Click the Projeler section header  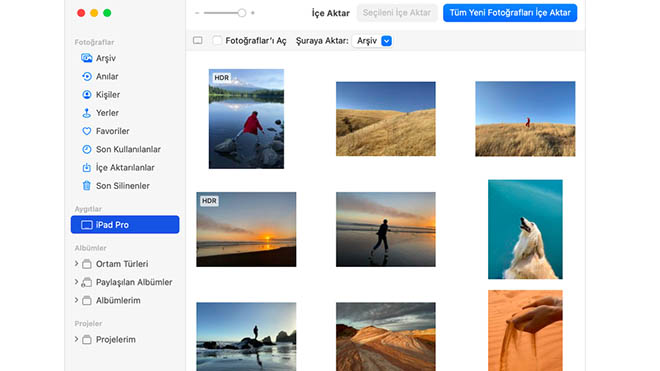pyautogui.click(x=88, y=323)
